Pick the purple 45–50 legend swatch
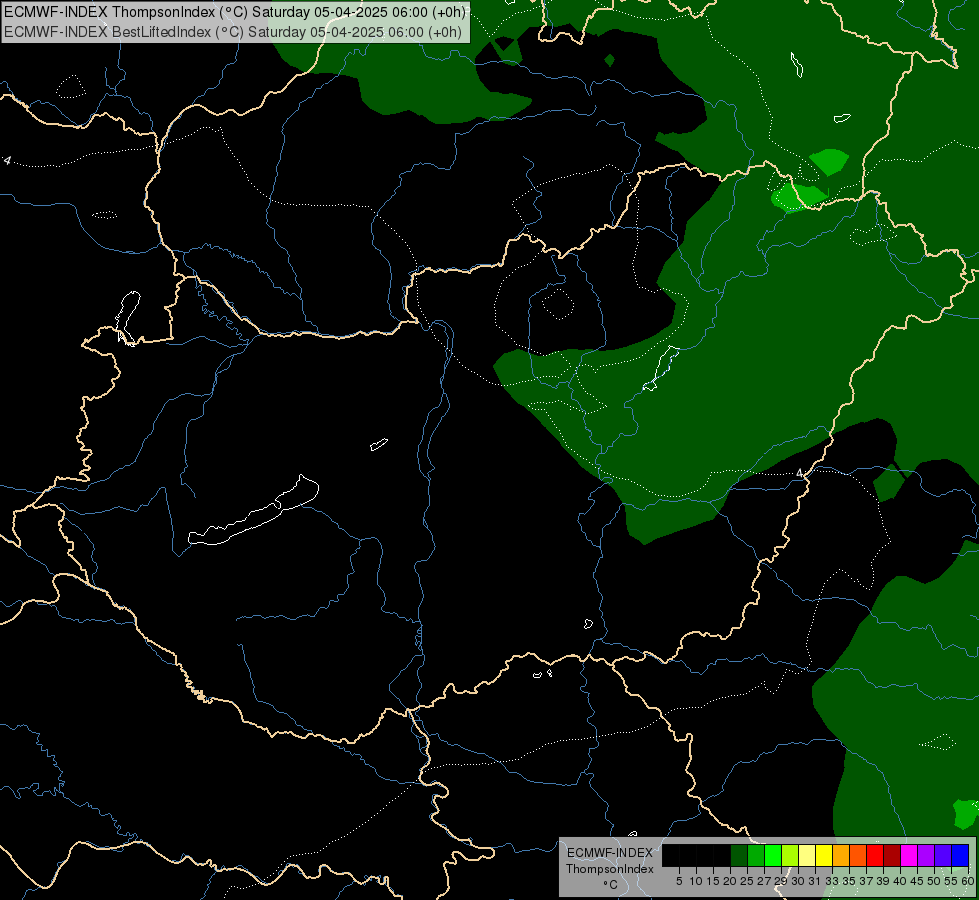This screenshot has width=979, height=900. (925, 855)
